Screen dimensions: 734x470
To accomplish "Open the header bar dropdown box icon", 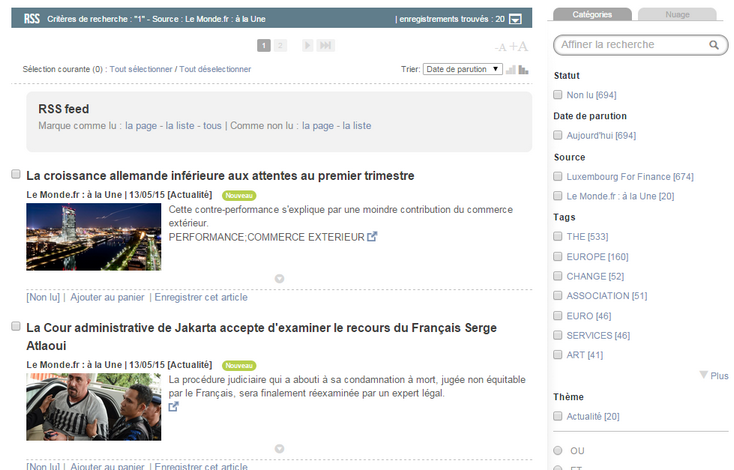I will [515, 19].
